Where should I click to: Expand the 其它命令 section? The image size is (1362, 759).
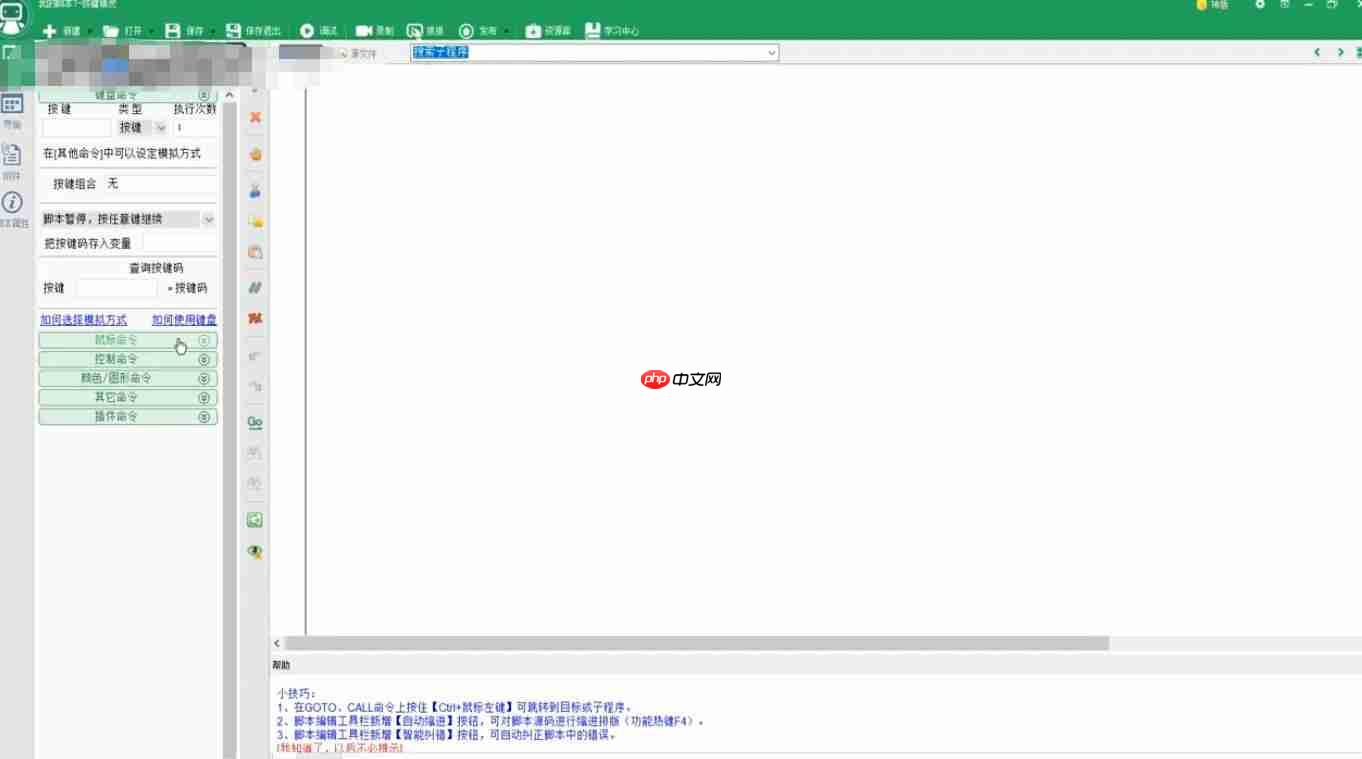128,397
